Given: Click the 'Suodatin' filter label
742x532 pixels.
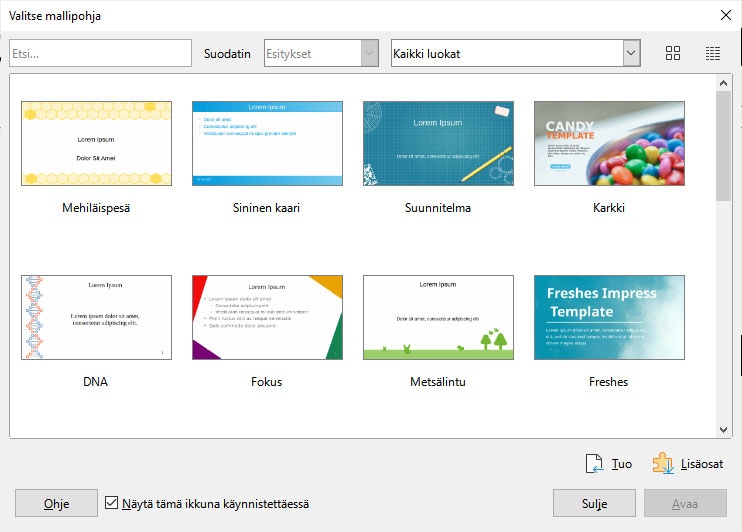Looking at the screenshot, I should pos(227,53).
